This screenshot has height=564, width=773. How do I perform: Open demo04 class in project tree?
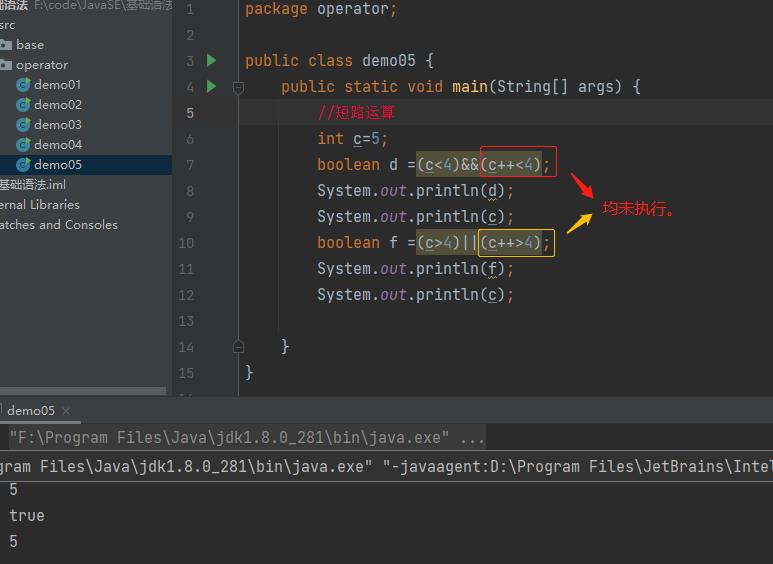click(x=58, y=144)
